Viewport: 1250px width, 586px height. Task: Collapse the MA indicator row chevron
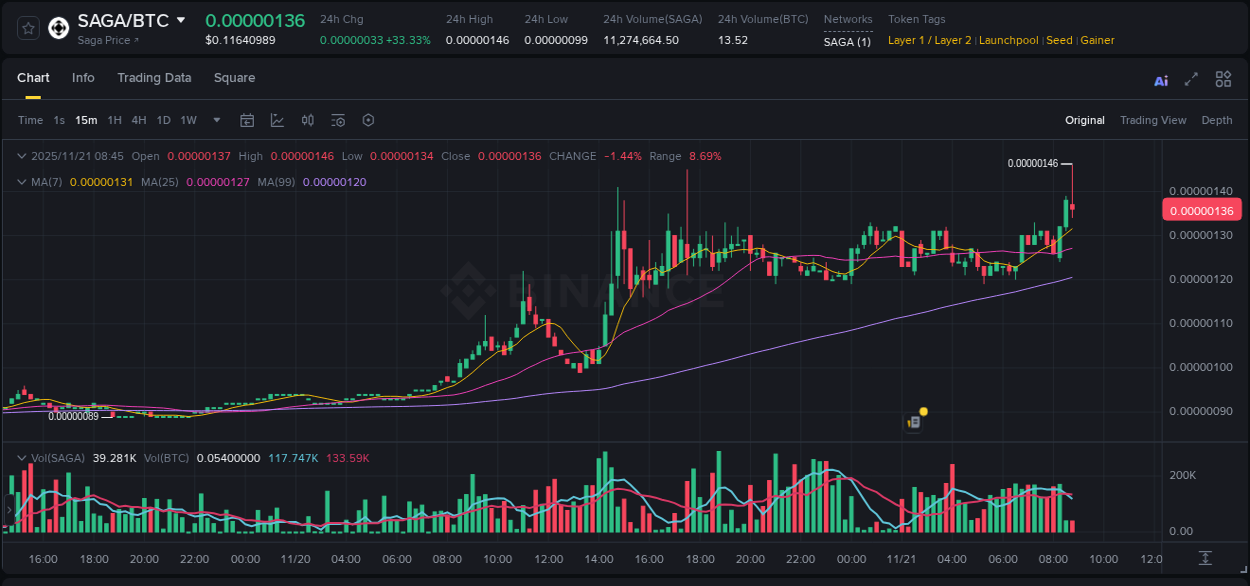coord(20,182)
